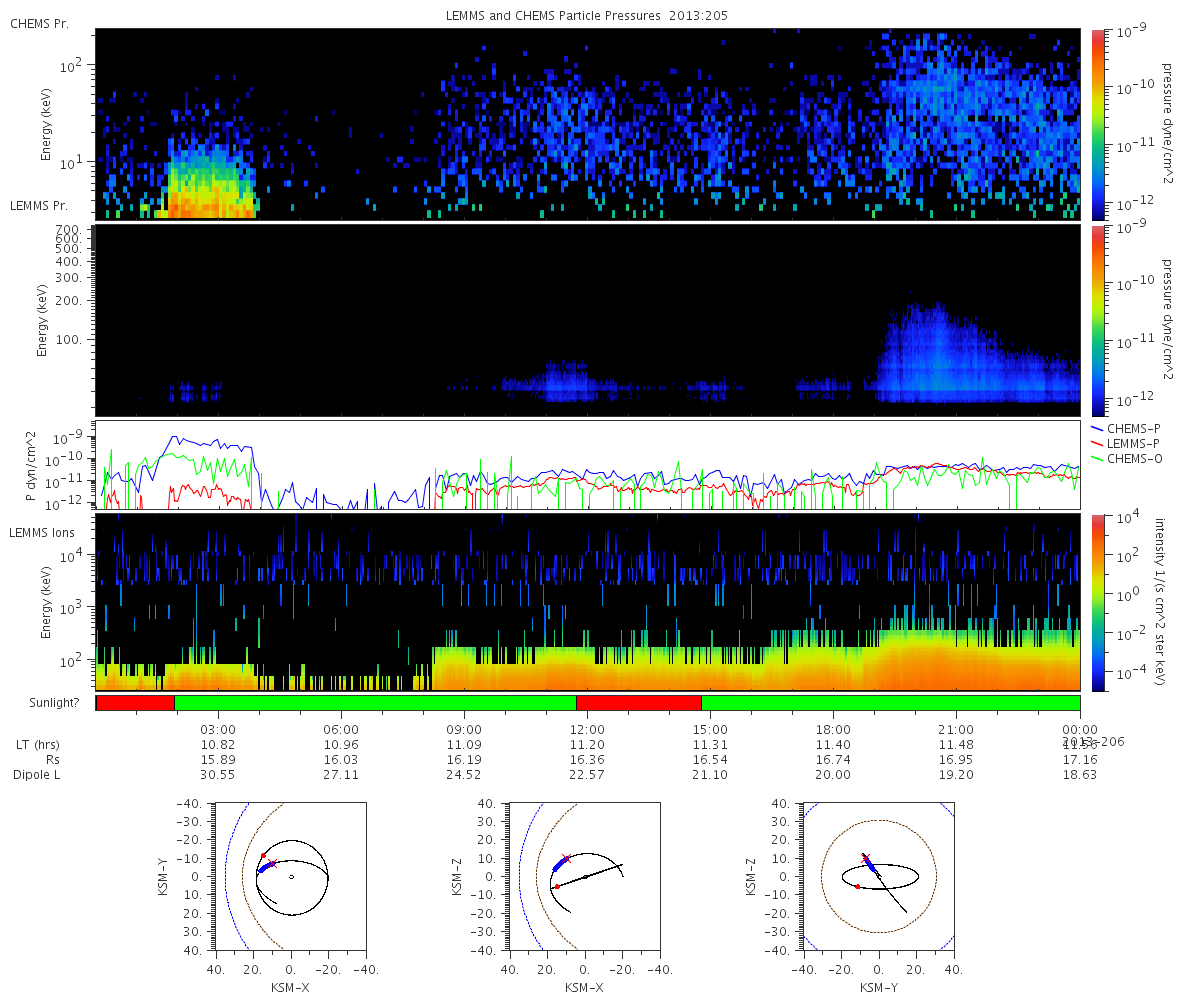
Task: Select the Dipole L value 19.20
Action: click(x=956, y=775)
